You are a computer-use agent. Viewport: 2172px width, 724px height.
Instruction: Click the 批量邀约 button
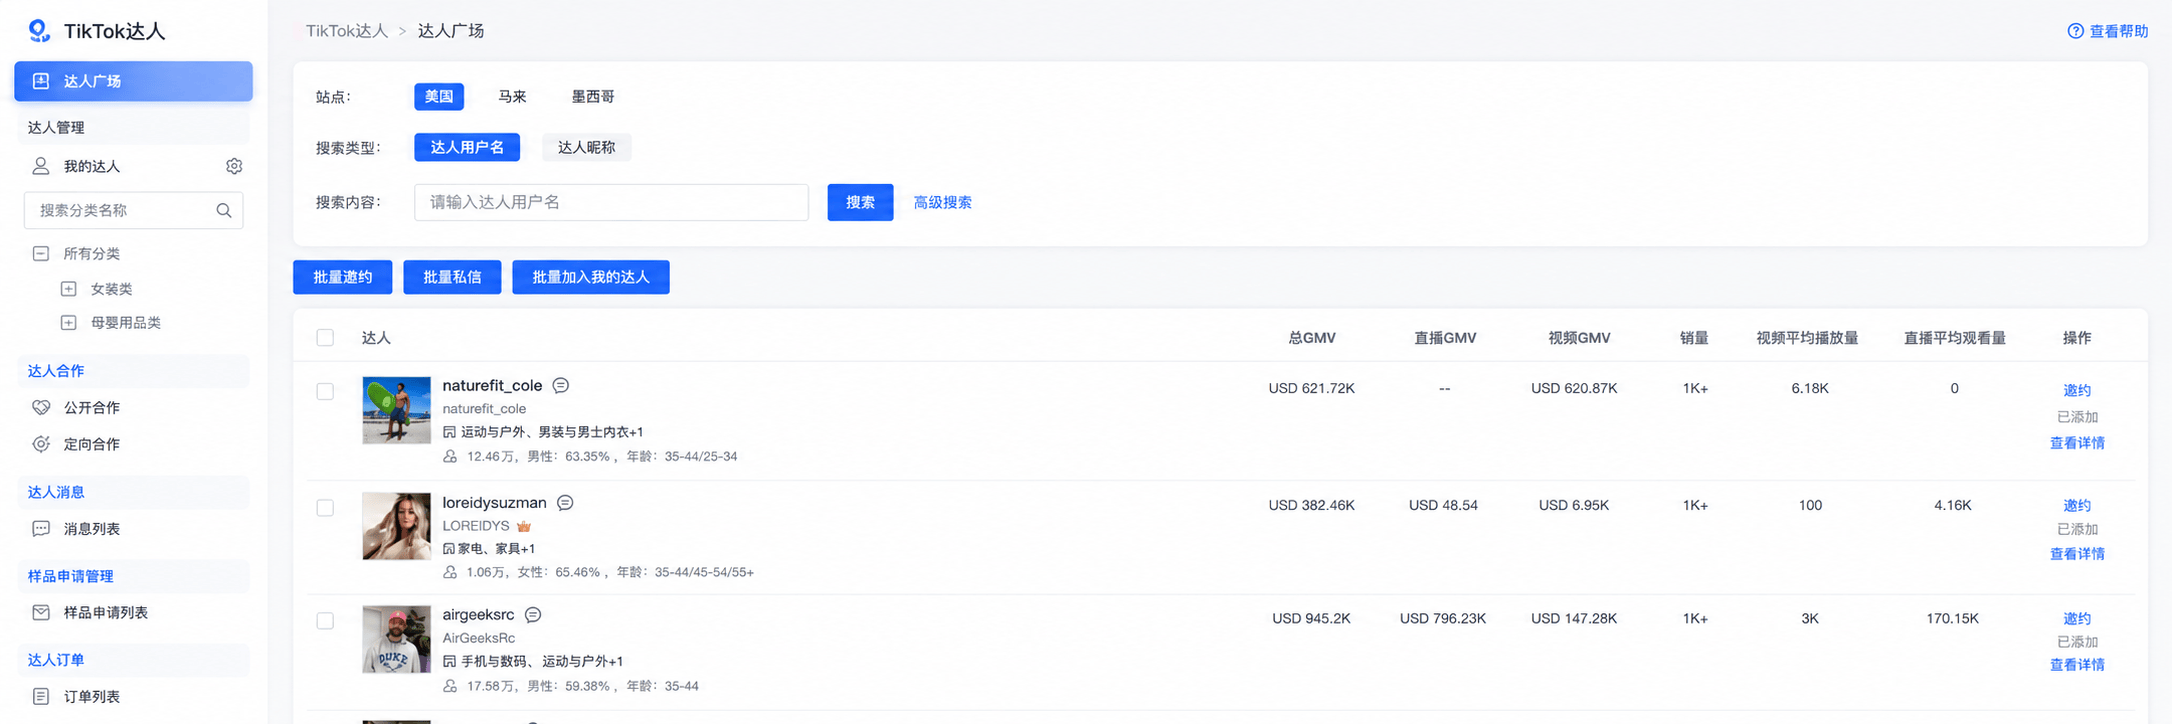342,277
